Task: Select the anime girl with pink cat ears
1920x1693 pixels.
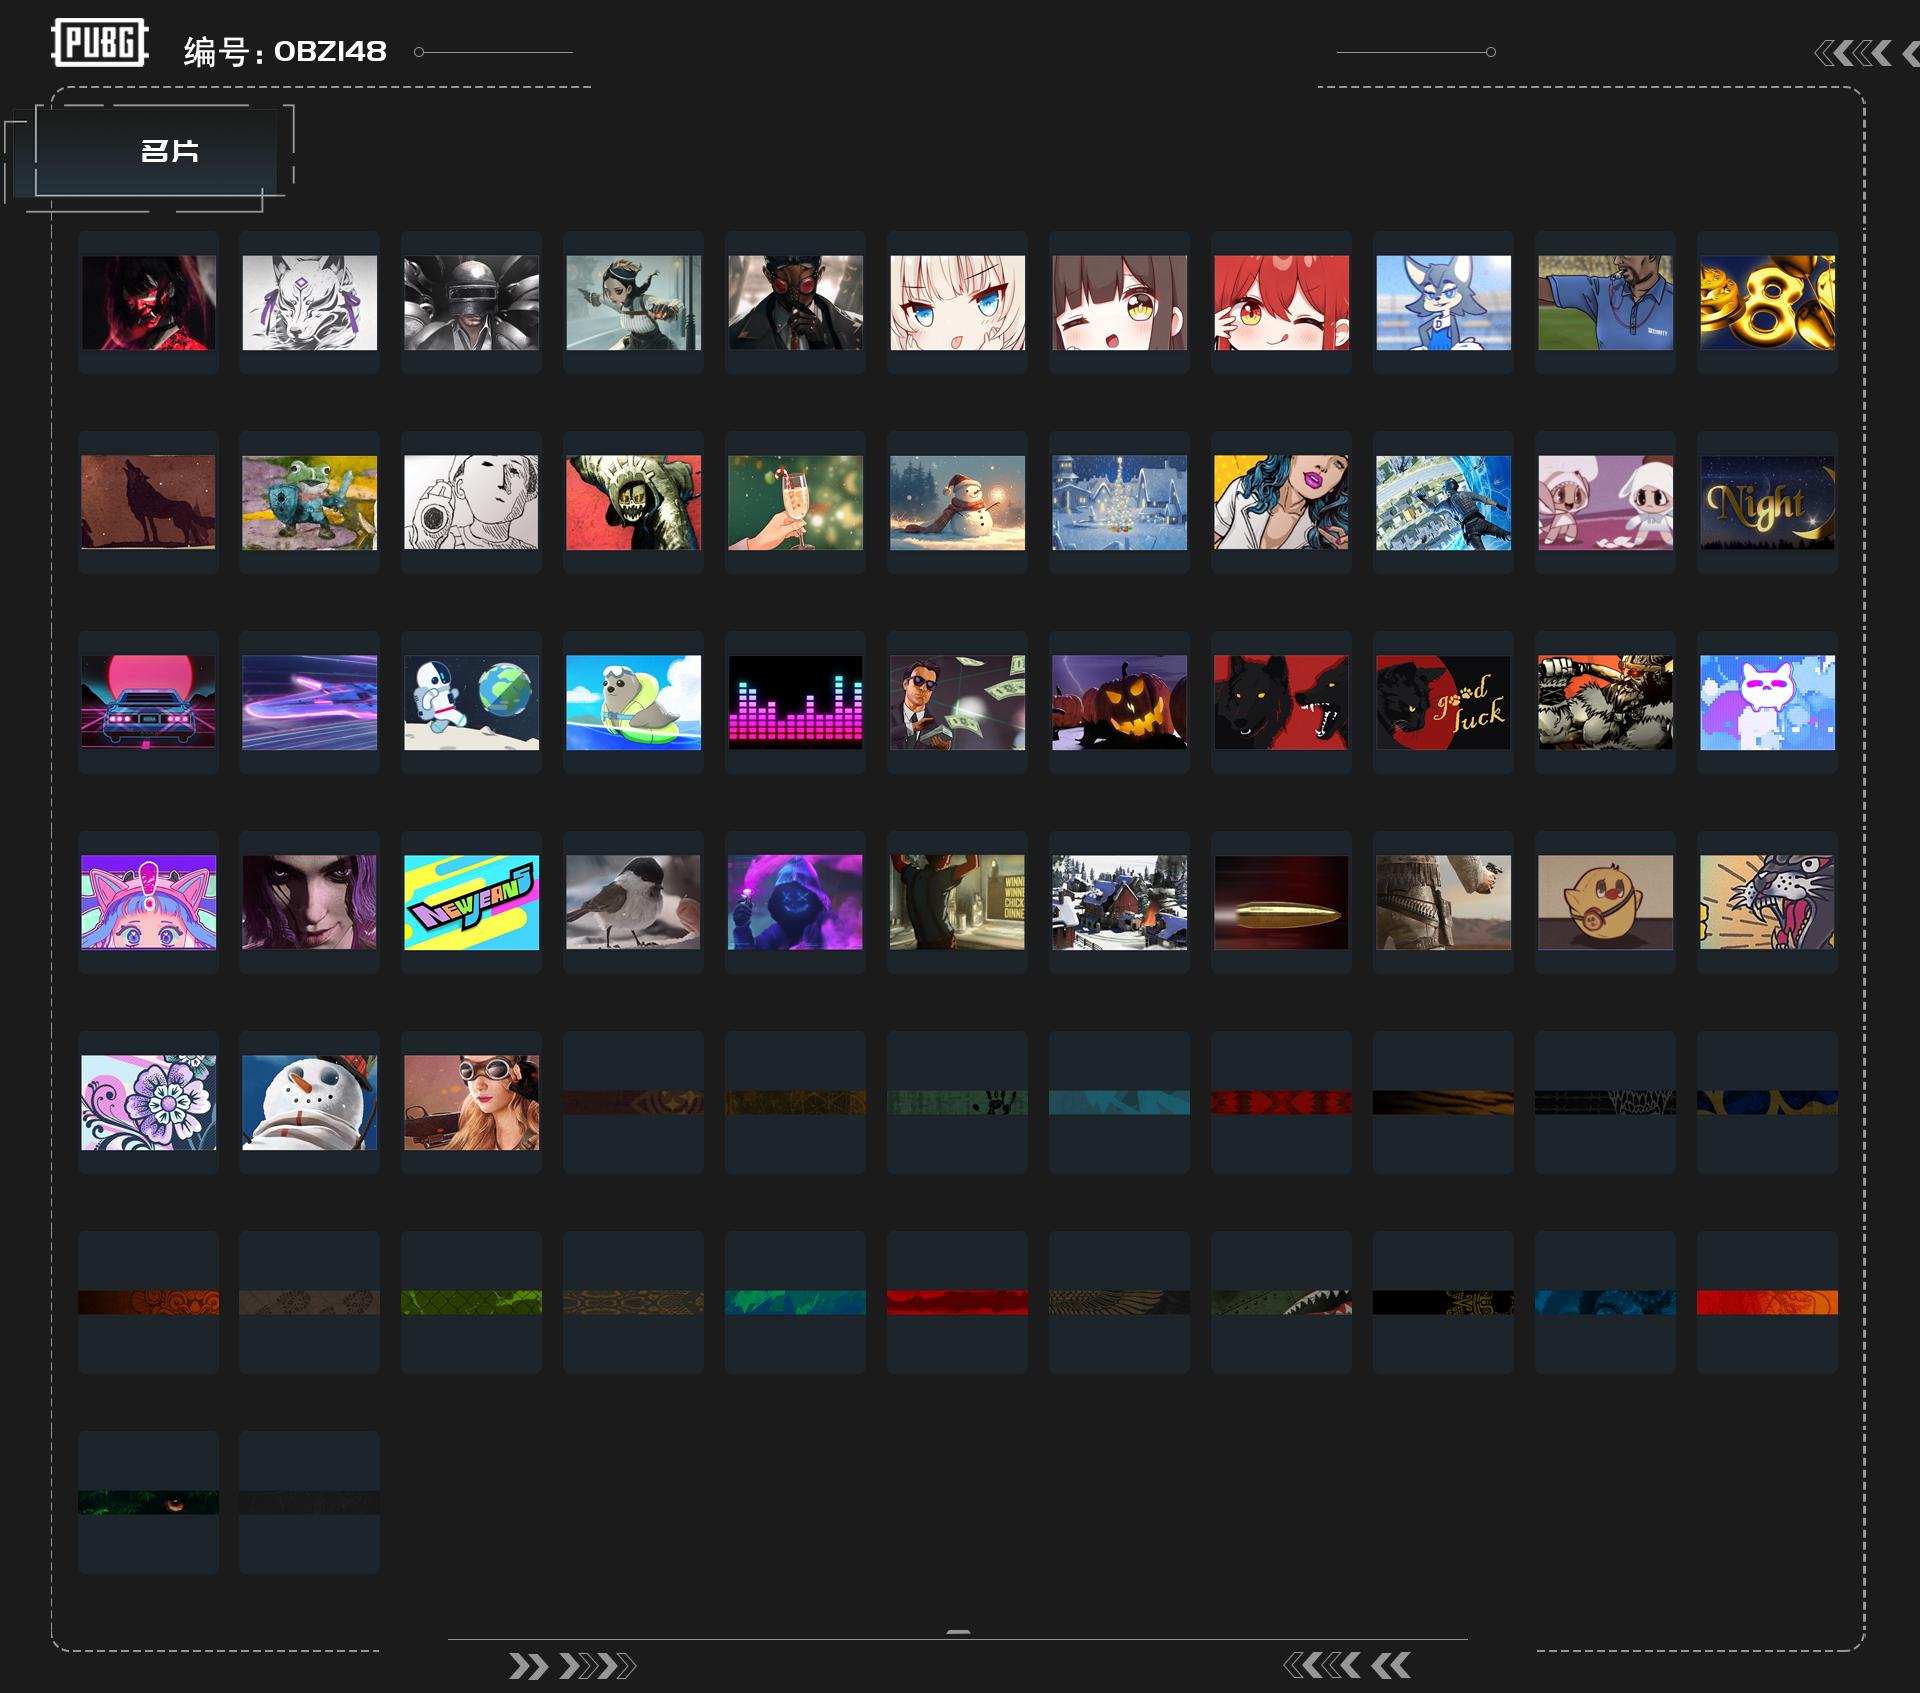Action: pos(148,902)
